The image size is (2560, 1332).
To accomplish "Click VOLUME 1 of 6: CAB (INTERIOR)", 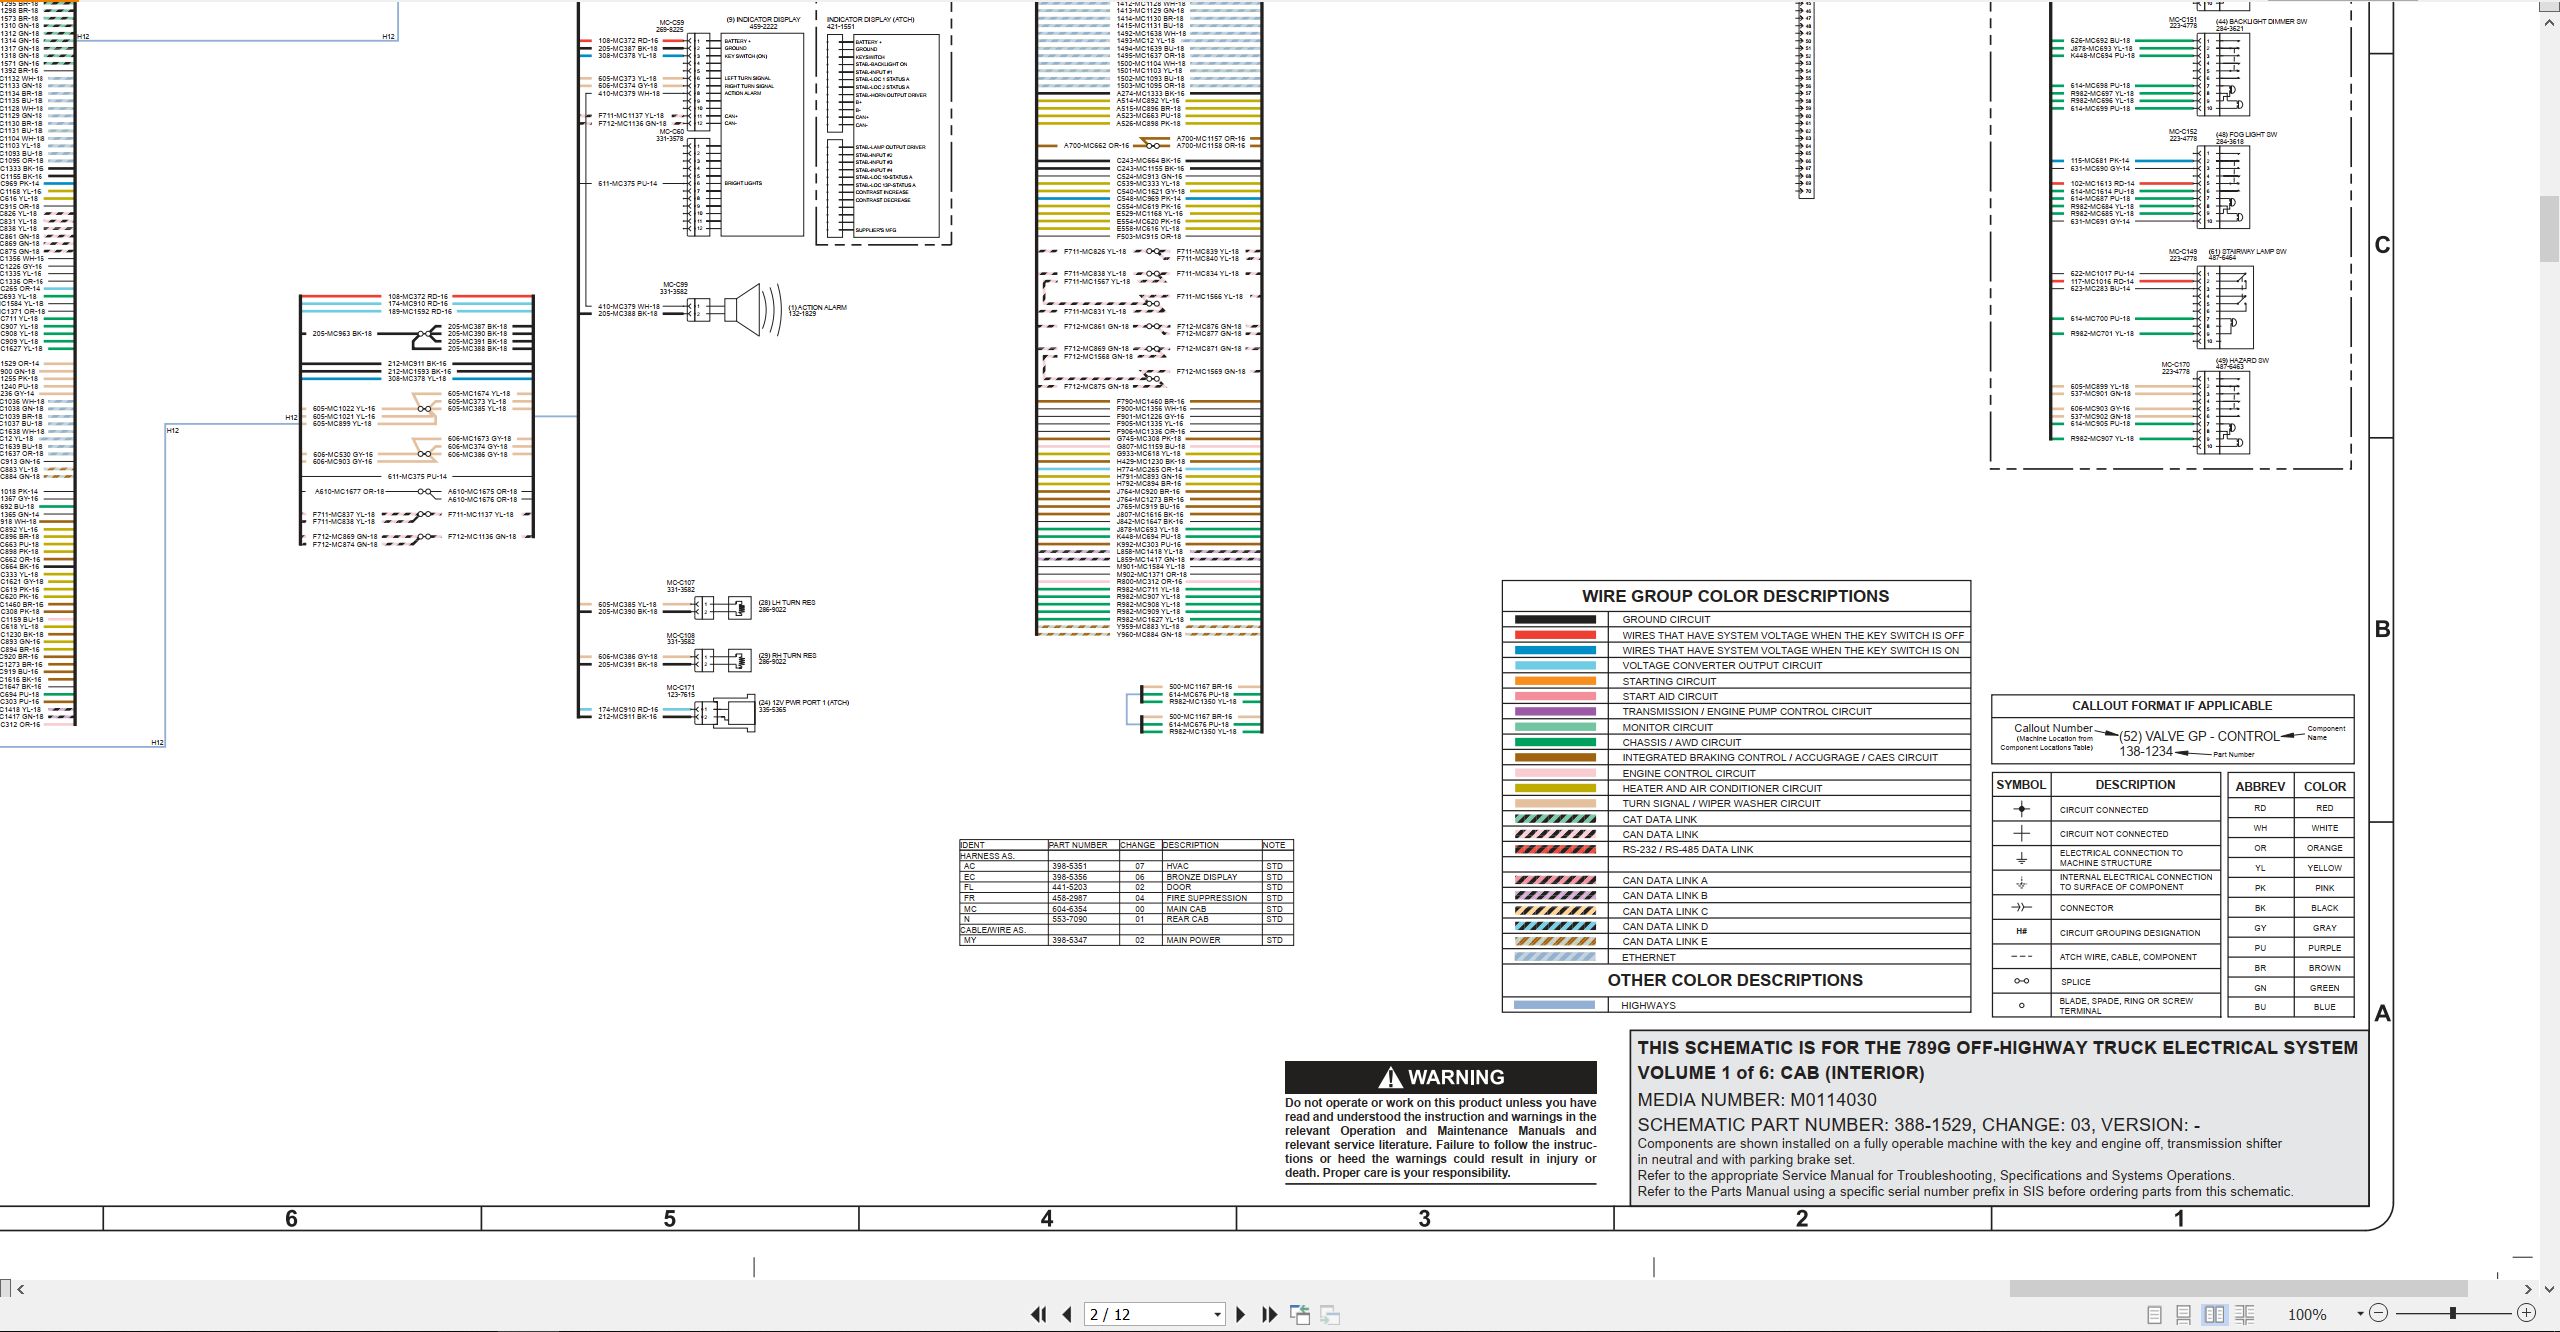I will click(1780, 1073).
